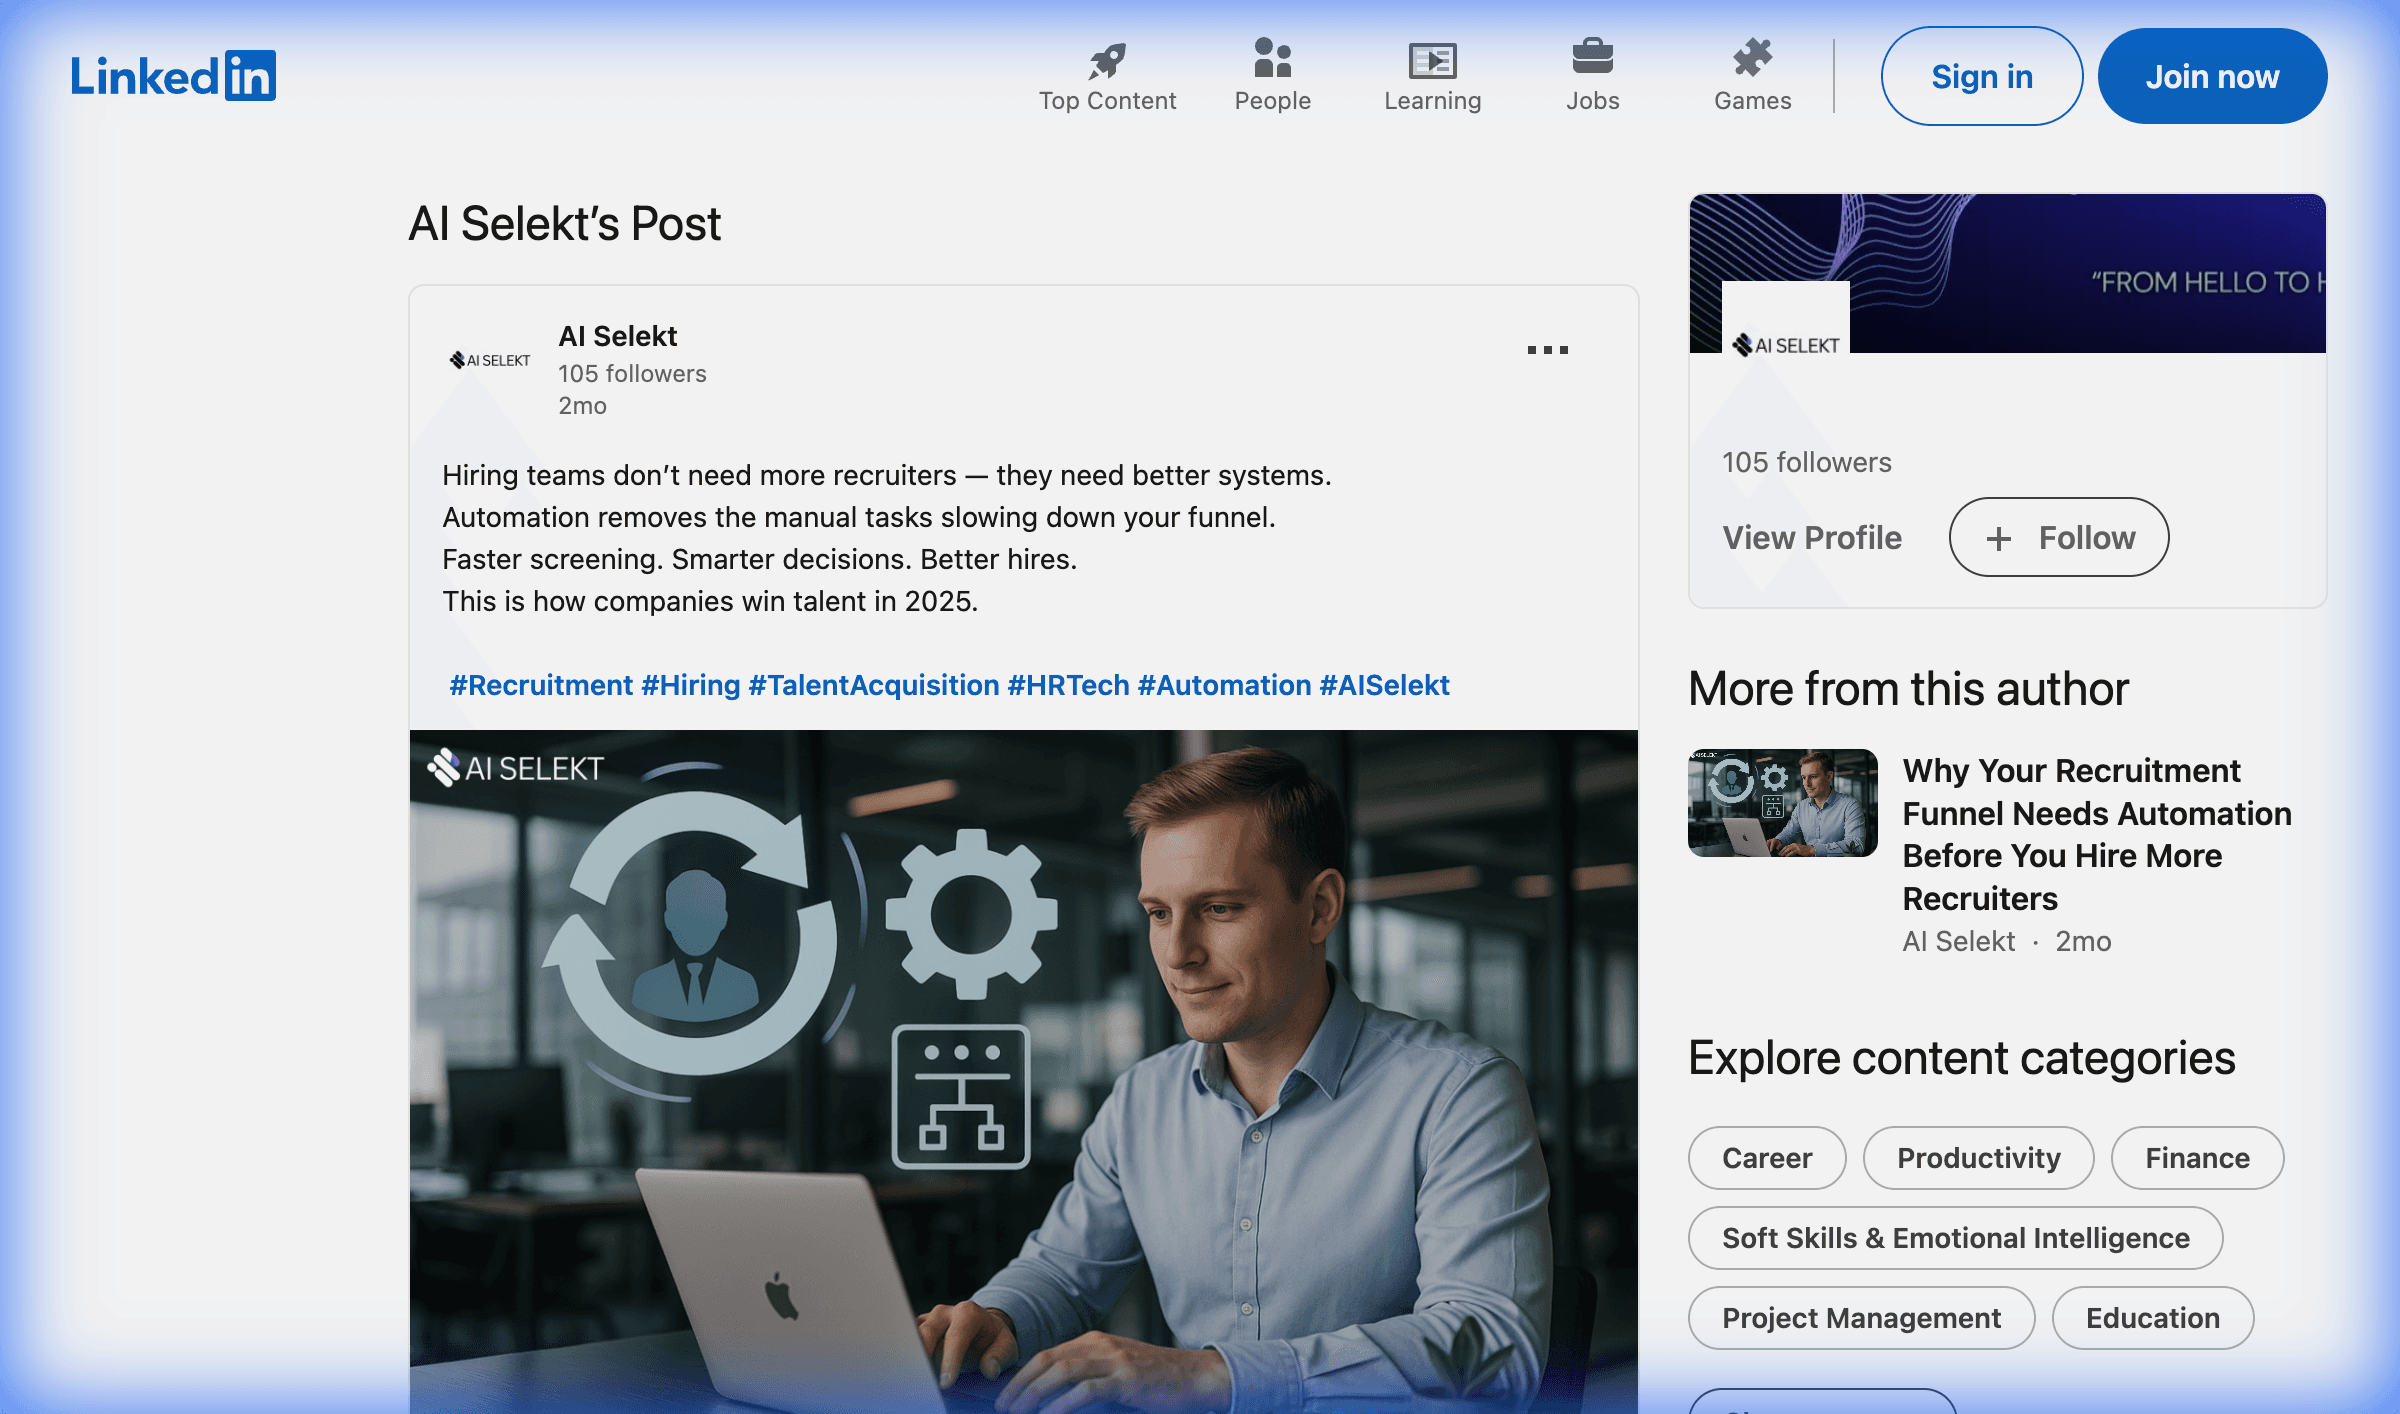Open the post's three-dot options menu
The image size is (2400, 1414).
pos(1547,350)
